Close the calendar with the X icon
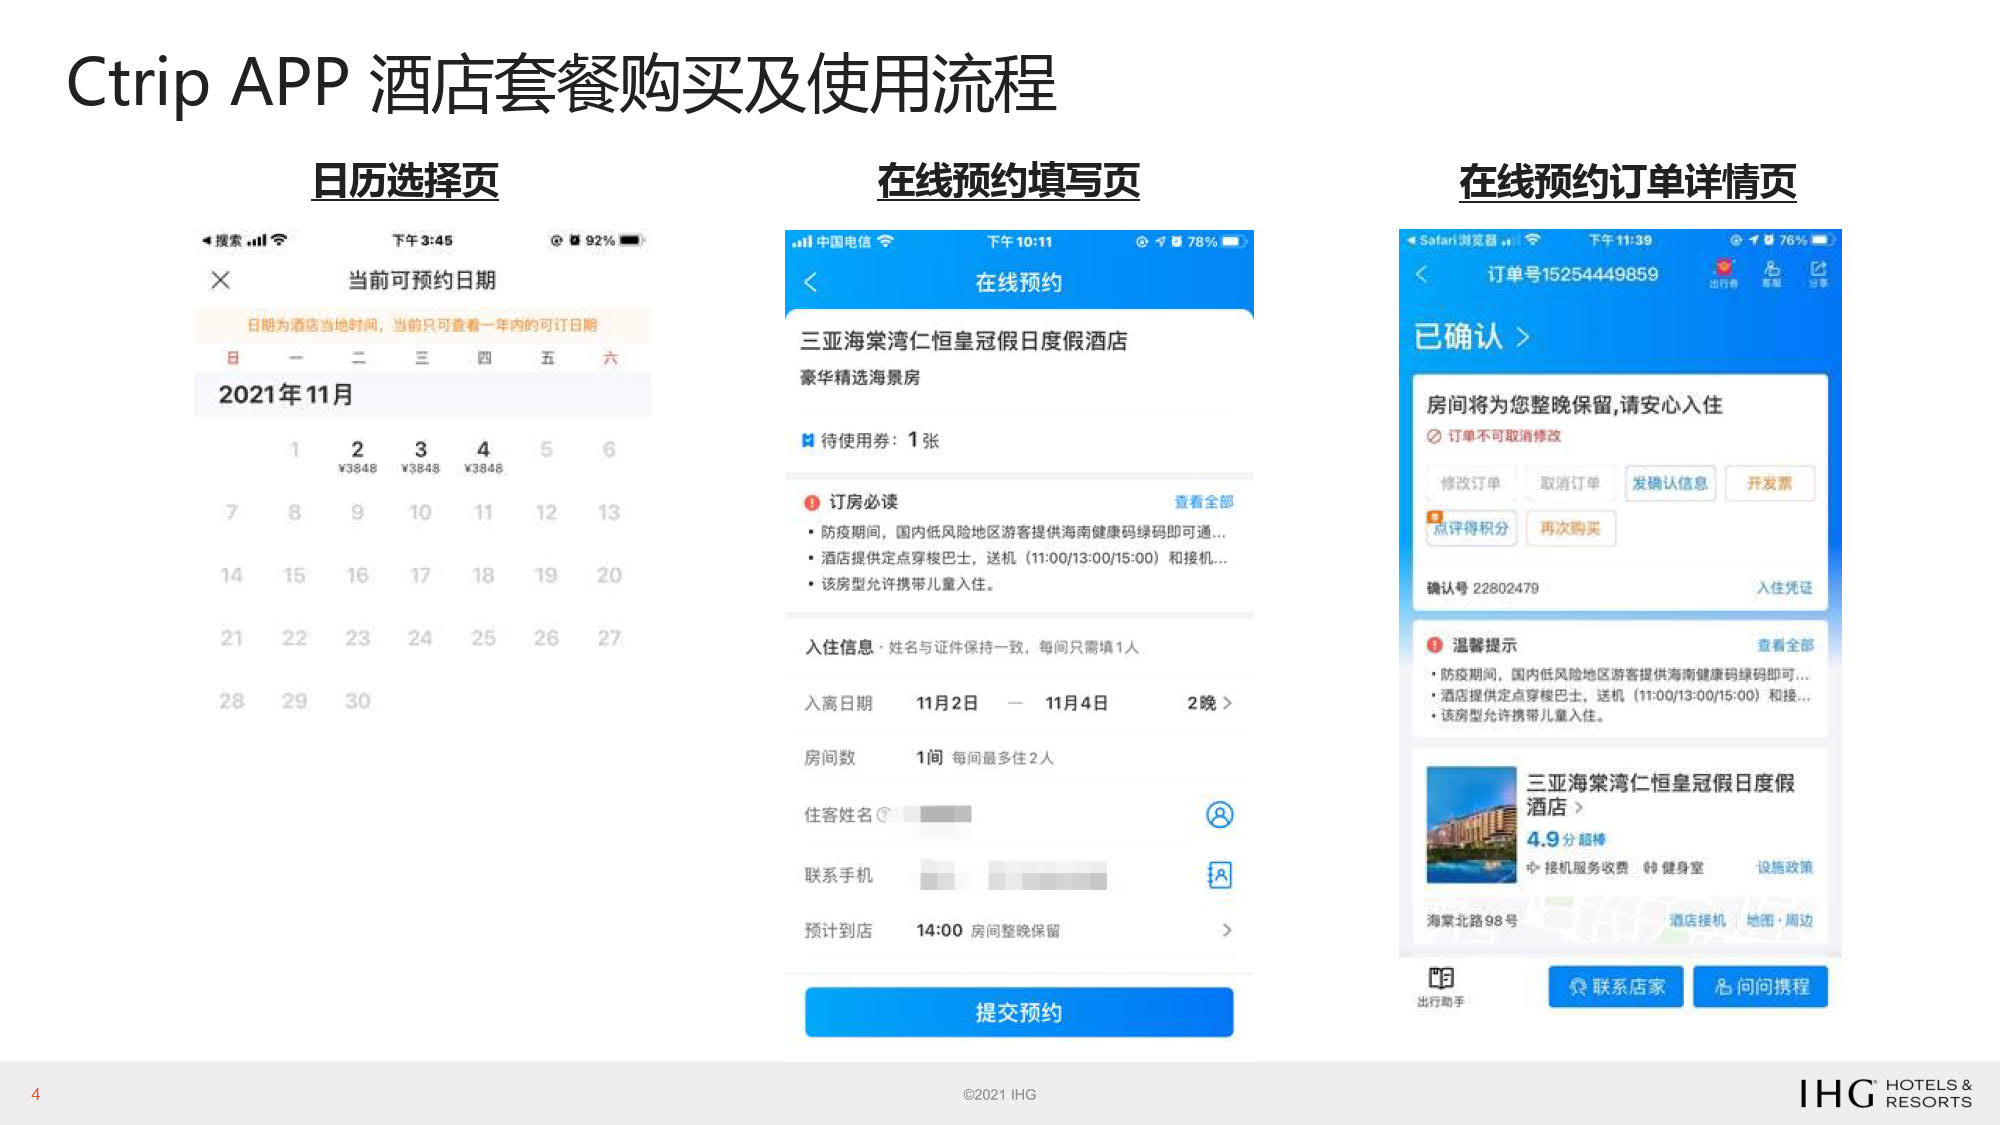Viewport: 2000px width, 1125px height. pyautogui.click(x=221, y=280)
